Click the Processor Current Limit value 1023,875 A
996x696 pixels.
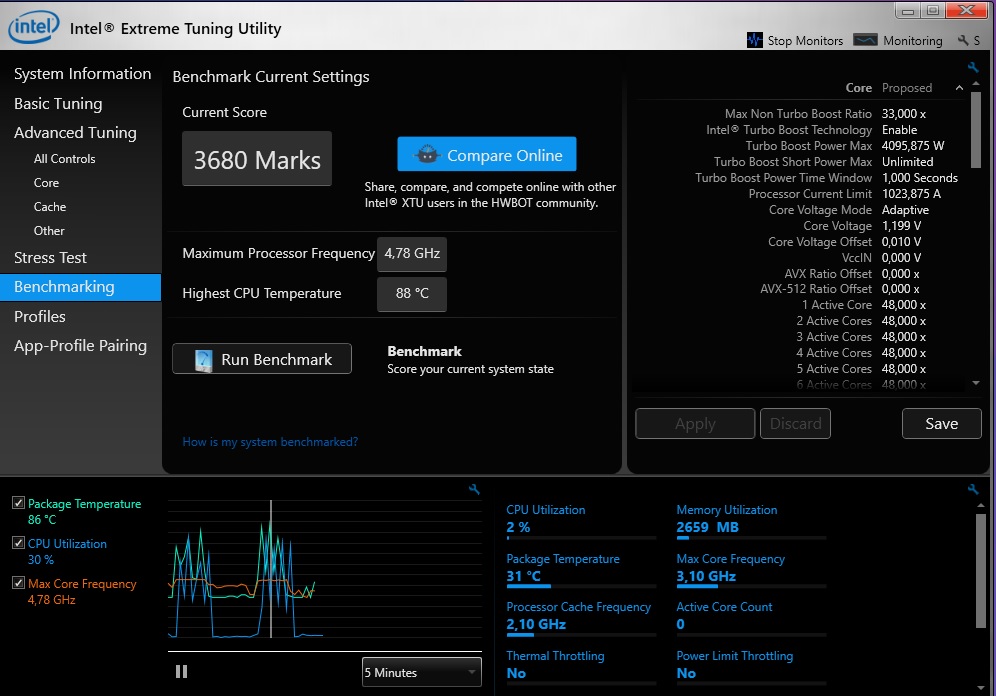point(911,194)
